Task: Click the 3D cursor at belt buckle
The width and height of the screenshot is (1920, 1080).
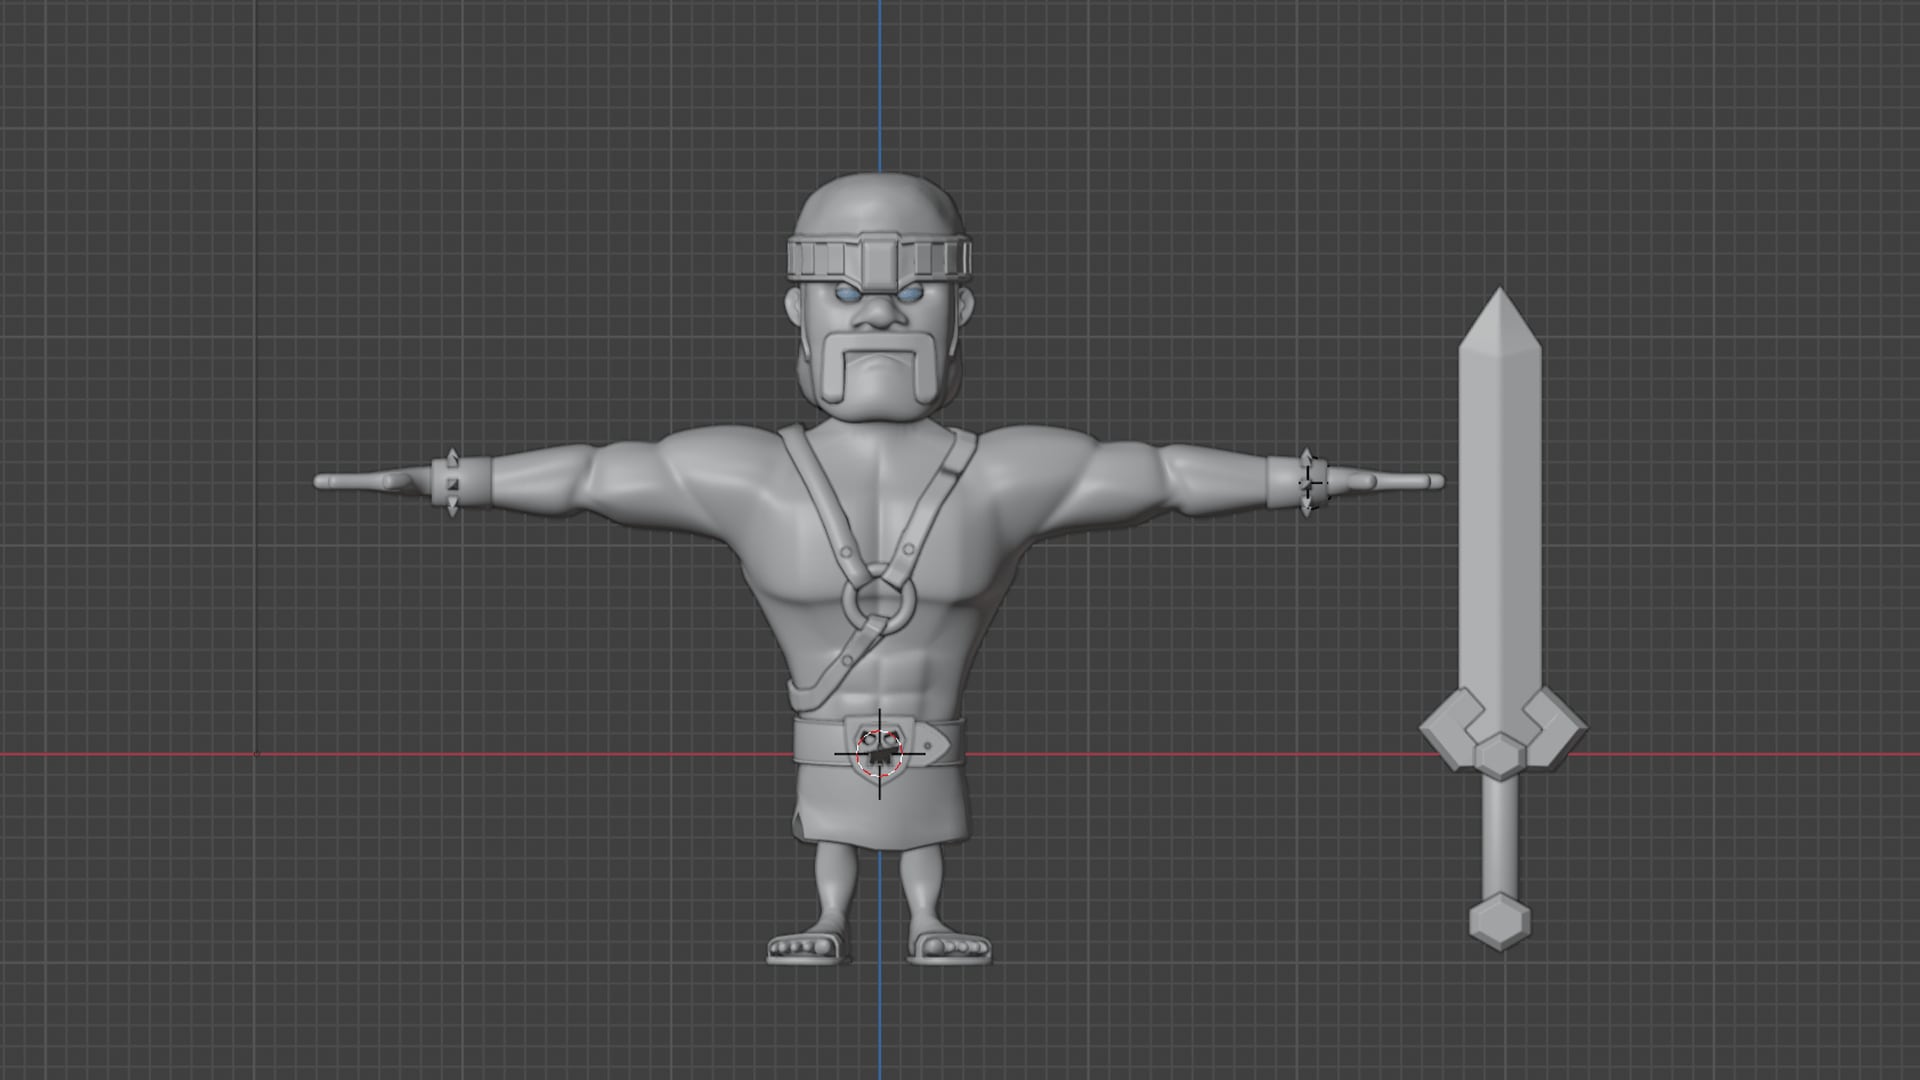Action: pos(879,754)
